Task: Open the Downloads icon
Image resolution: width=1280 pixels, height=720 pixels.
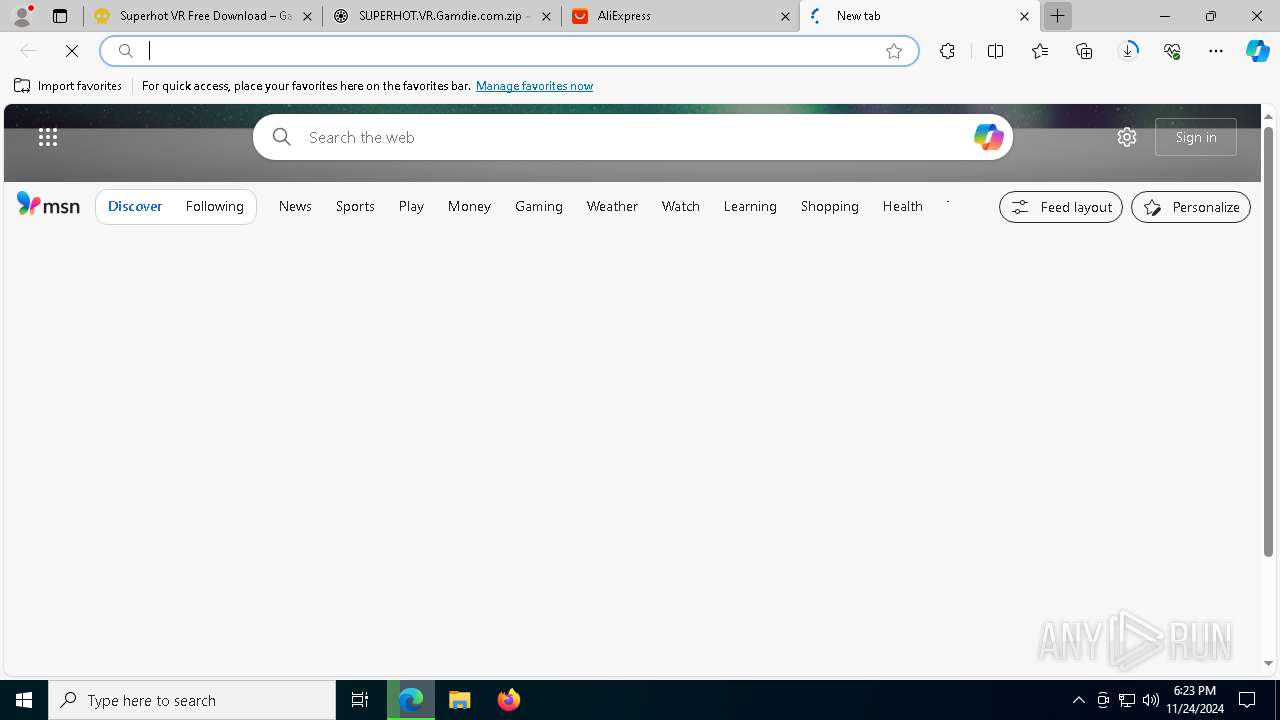Action: 1128,51
